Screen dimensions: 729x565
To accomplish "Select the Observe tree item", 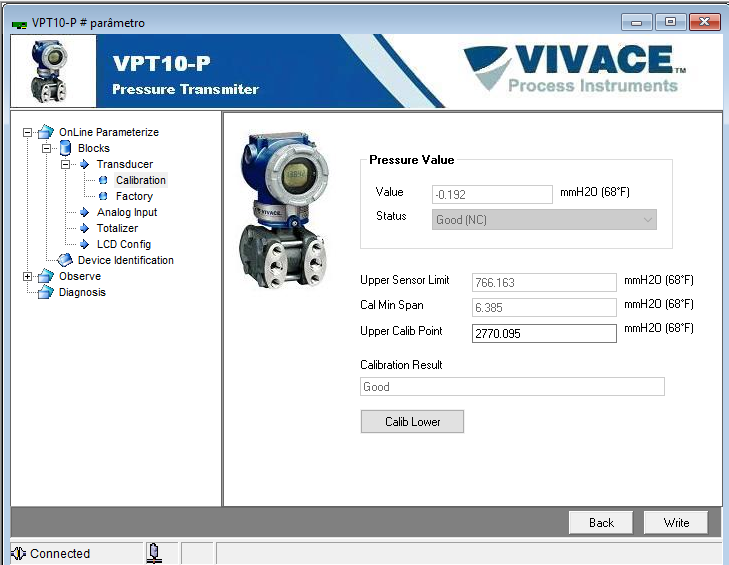I will click(x=80, y=276).
